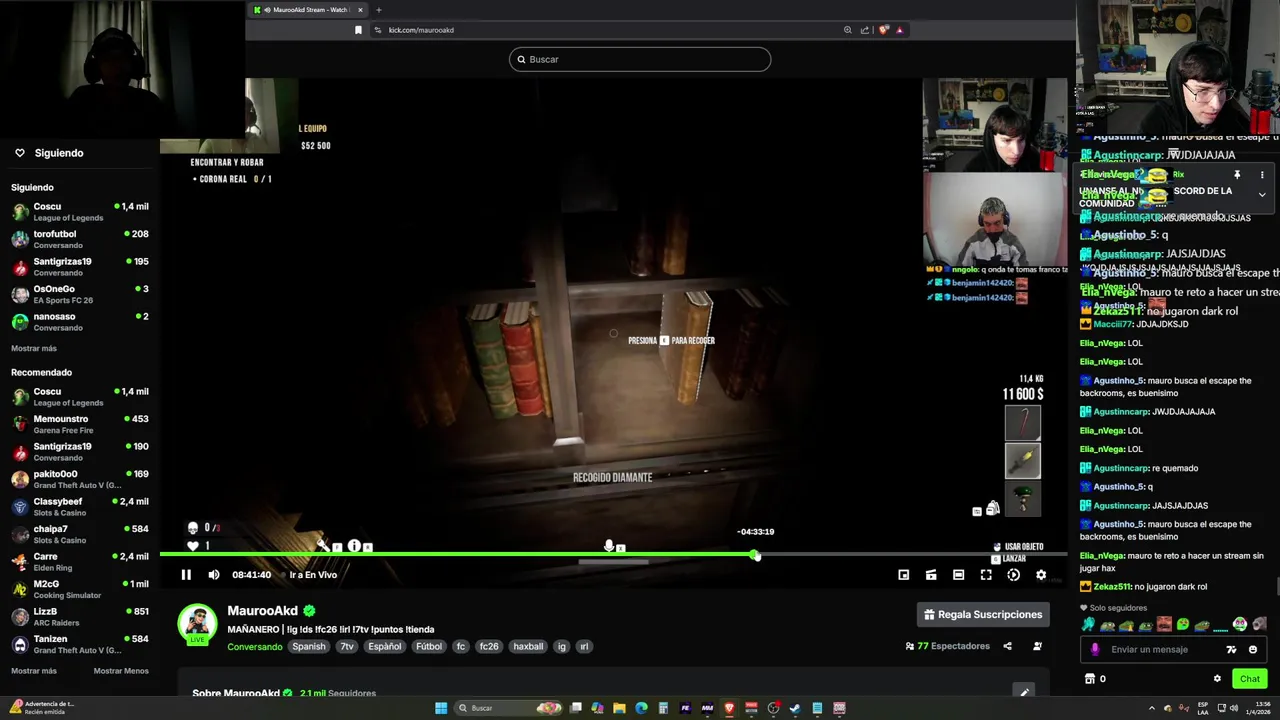Select the fc26 tag
The height and width of the screenshot is (720, 1280).
click(489, 647)
